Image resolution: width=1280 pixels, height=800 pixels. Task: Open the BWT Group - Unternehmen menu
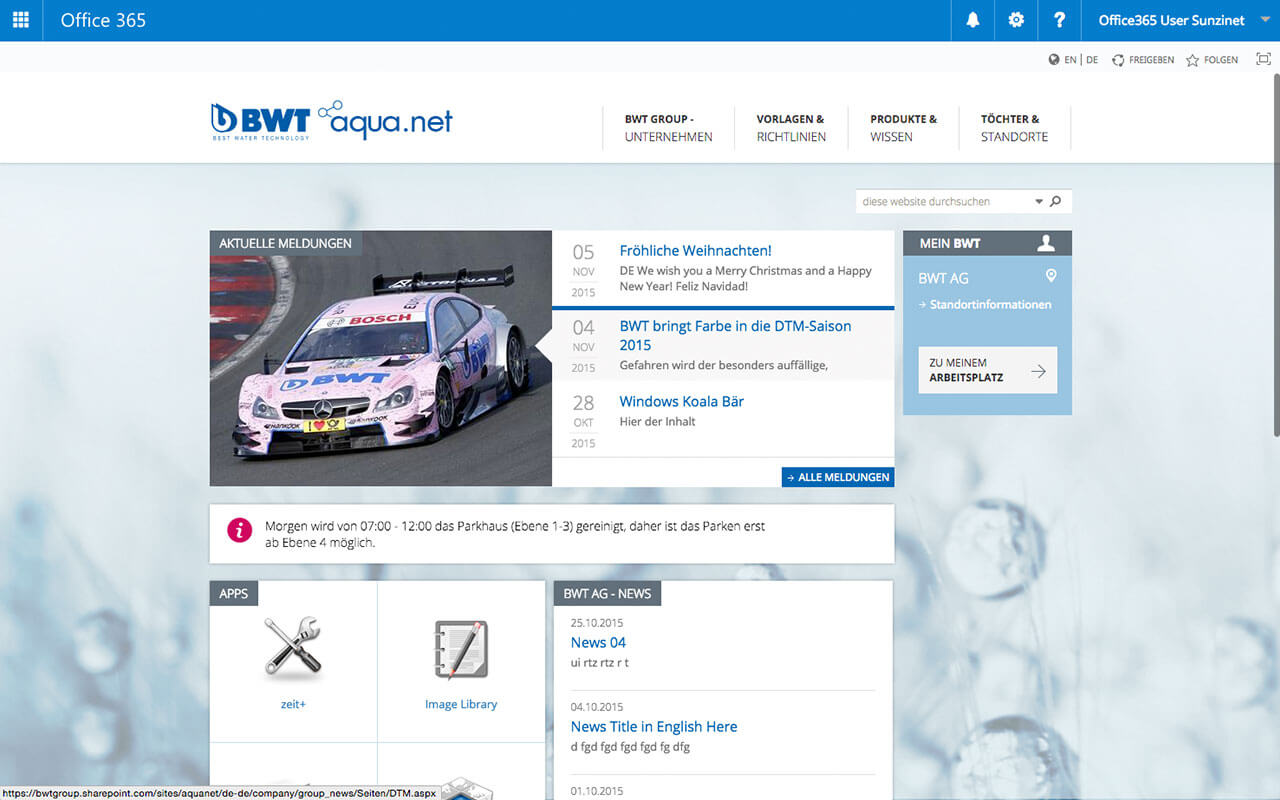668,128
